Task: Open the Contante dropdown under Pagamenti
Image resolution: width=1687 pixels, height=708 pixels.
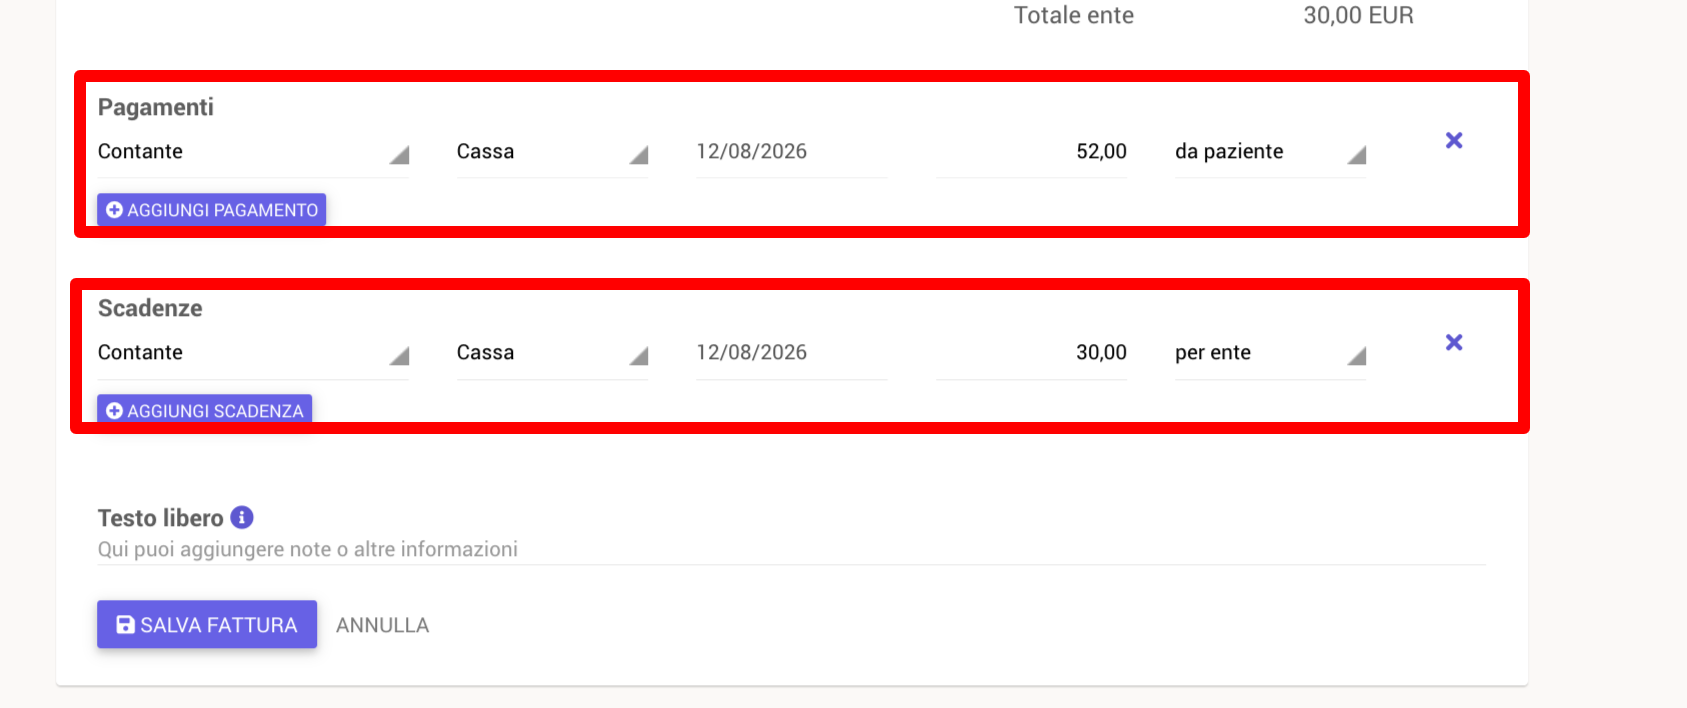Action: tap(253, 152)
